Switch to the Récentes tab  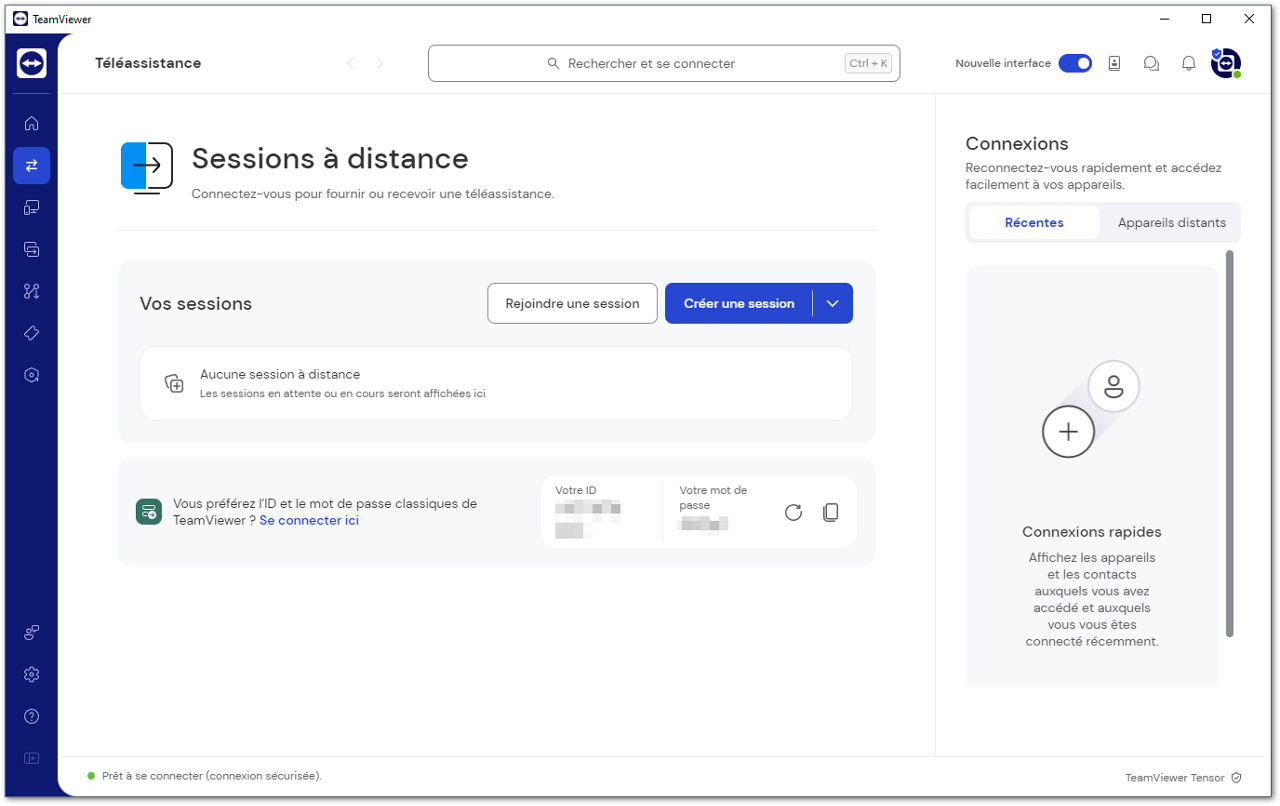pyautogui.click(x=1034, y=223)
